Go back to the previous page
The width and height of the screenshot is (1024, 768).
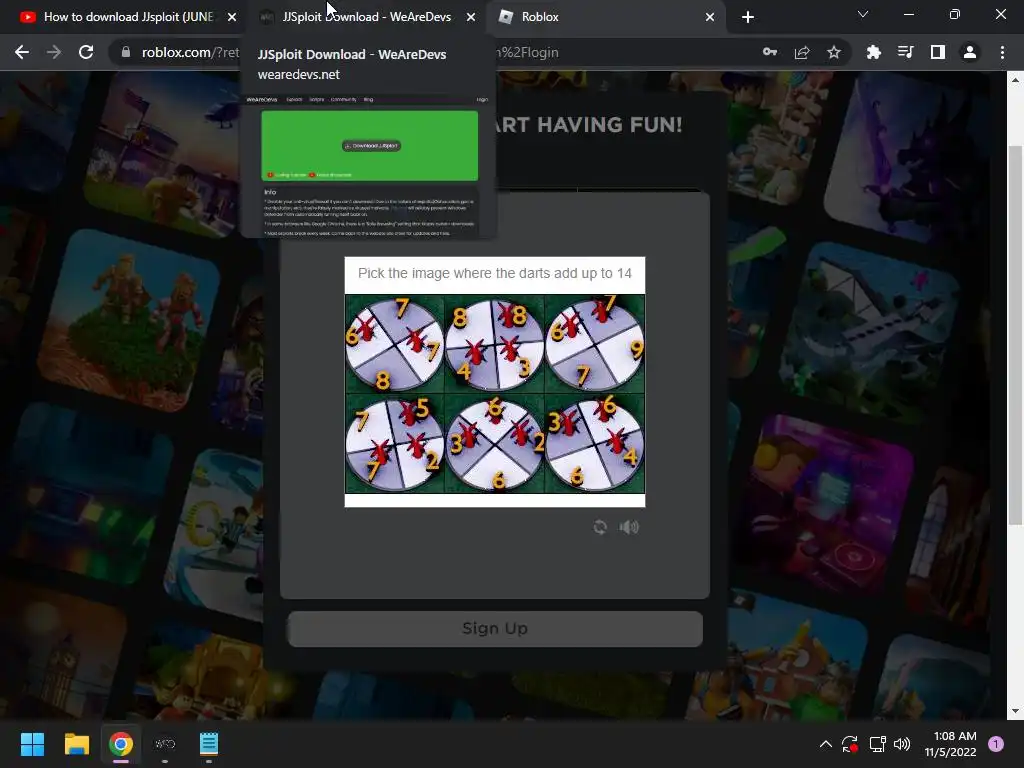tap(22, 52)
